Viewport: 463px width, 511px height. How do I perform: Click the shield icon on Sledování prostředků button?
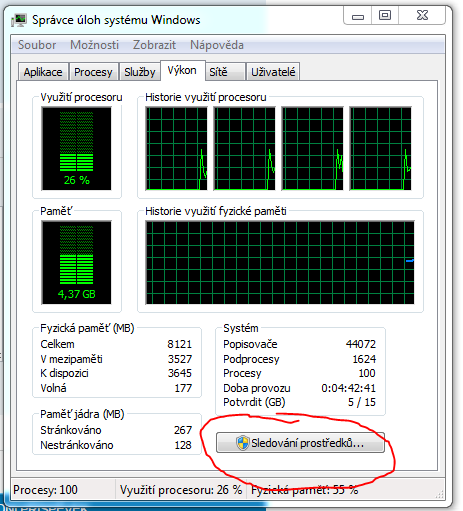tap(243, 443)
